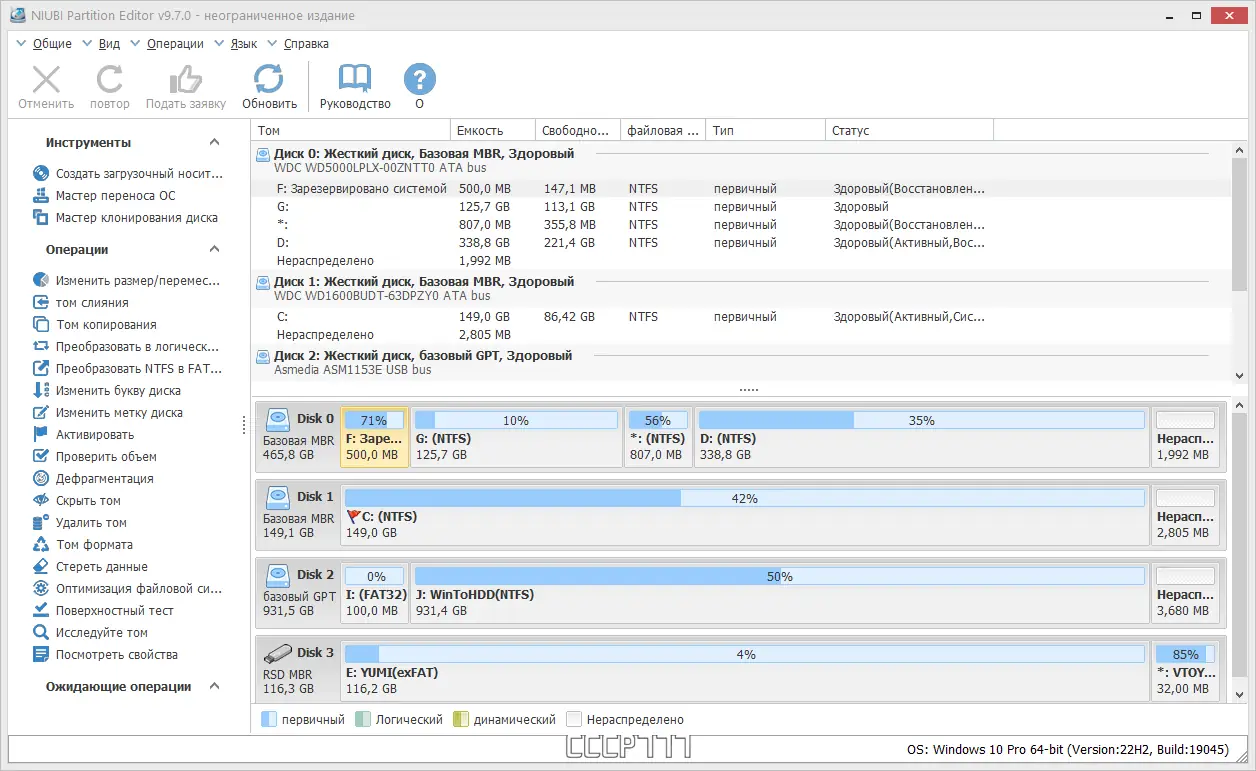This screenshot has height=771, width=1256.
Task: Select D: (NTFS) partition block on Disk 0
Action: click(921, 436)
